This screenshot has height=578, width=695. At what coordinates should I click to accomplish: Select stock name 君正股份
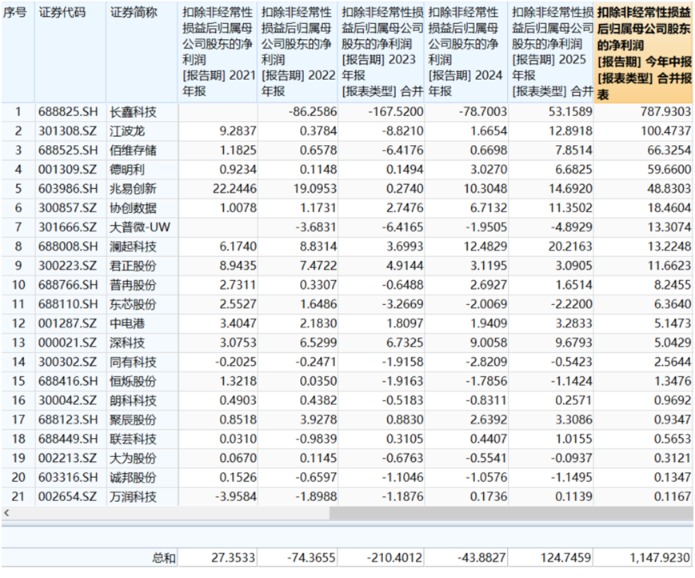(x=133, y=266)
